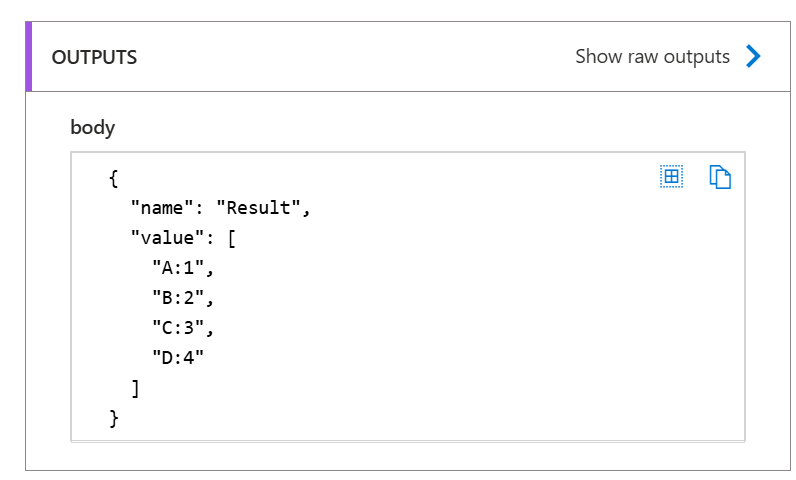Click the closing curly brace of JSON

pos(114,418)
